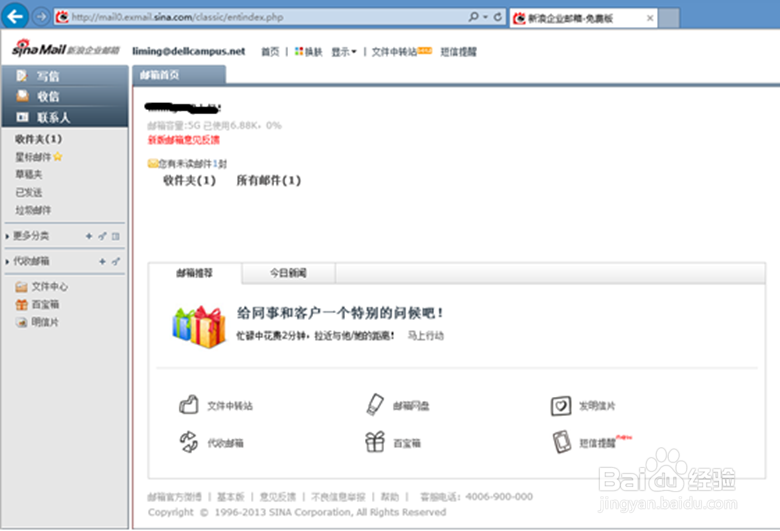The height and width of the screenshot is (531, 780).
Task: Click the 更多分类 list view icon
Action: 115,236
